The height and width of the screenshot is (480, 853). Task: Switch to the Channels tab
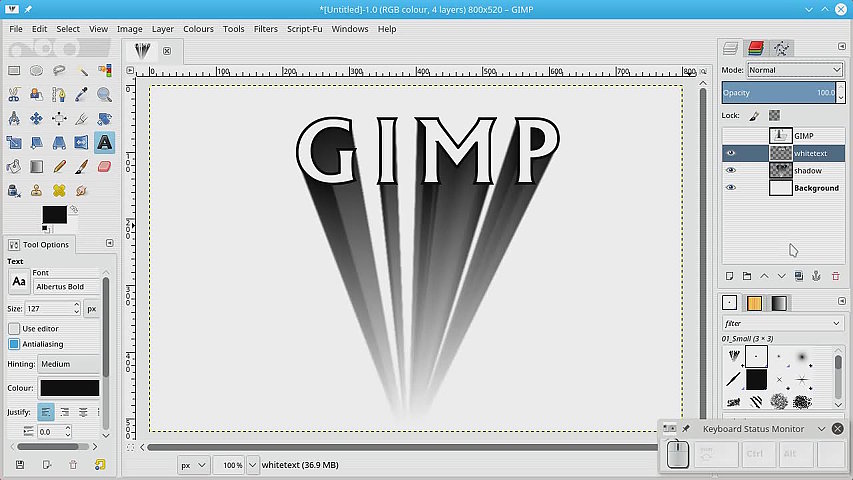[756, 48]
